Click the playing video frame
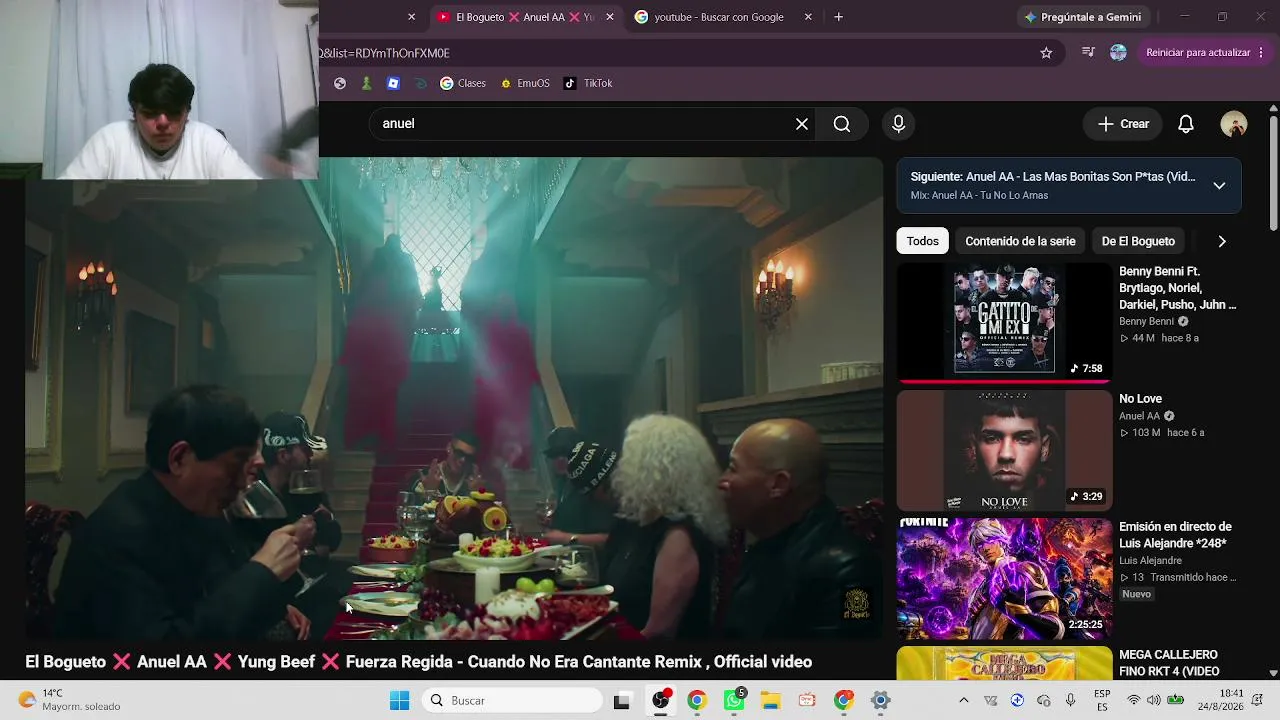 pyautogui.click(x=454, y=398)
